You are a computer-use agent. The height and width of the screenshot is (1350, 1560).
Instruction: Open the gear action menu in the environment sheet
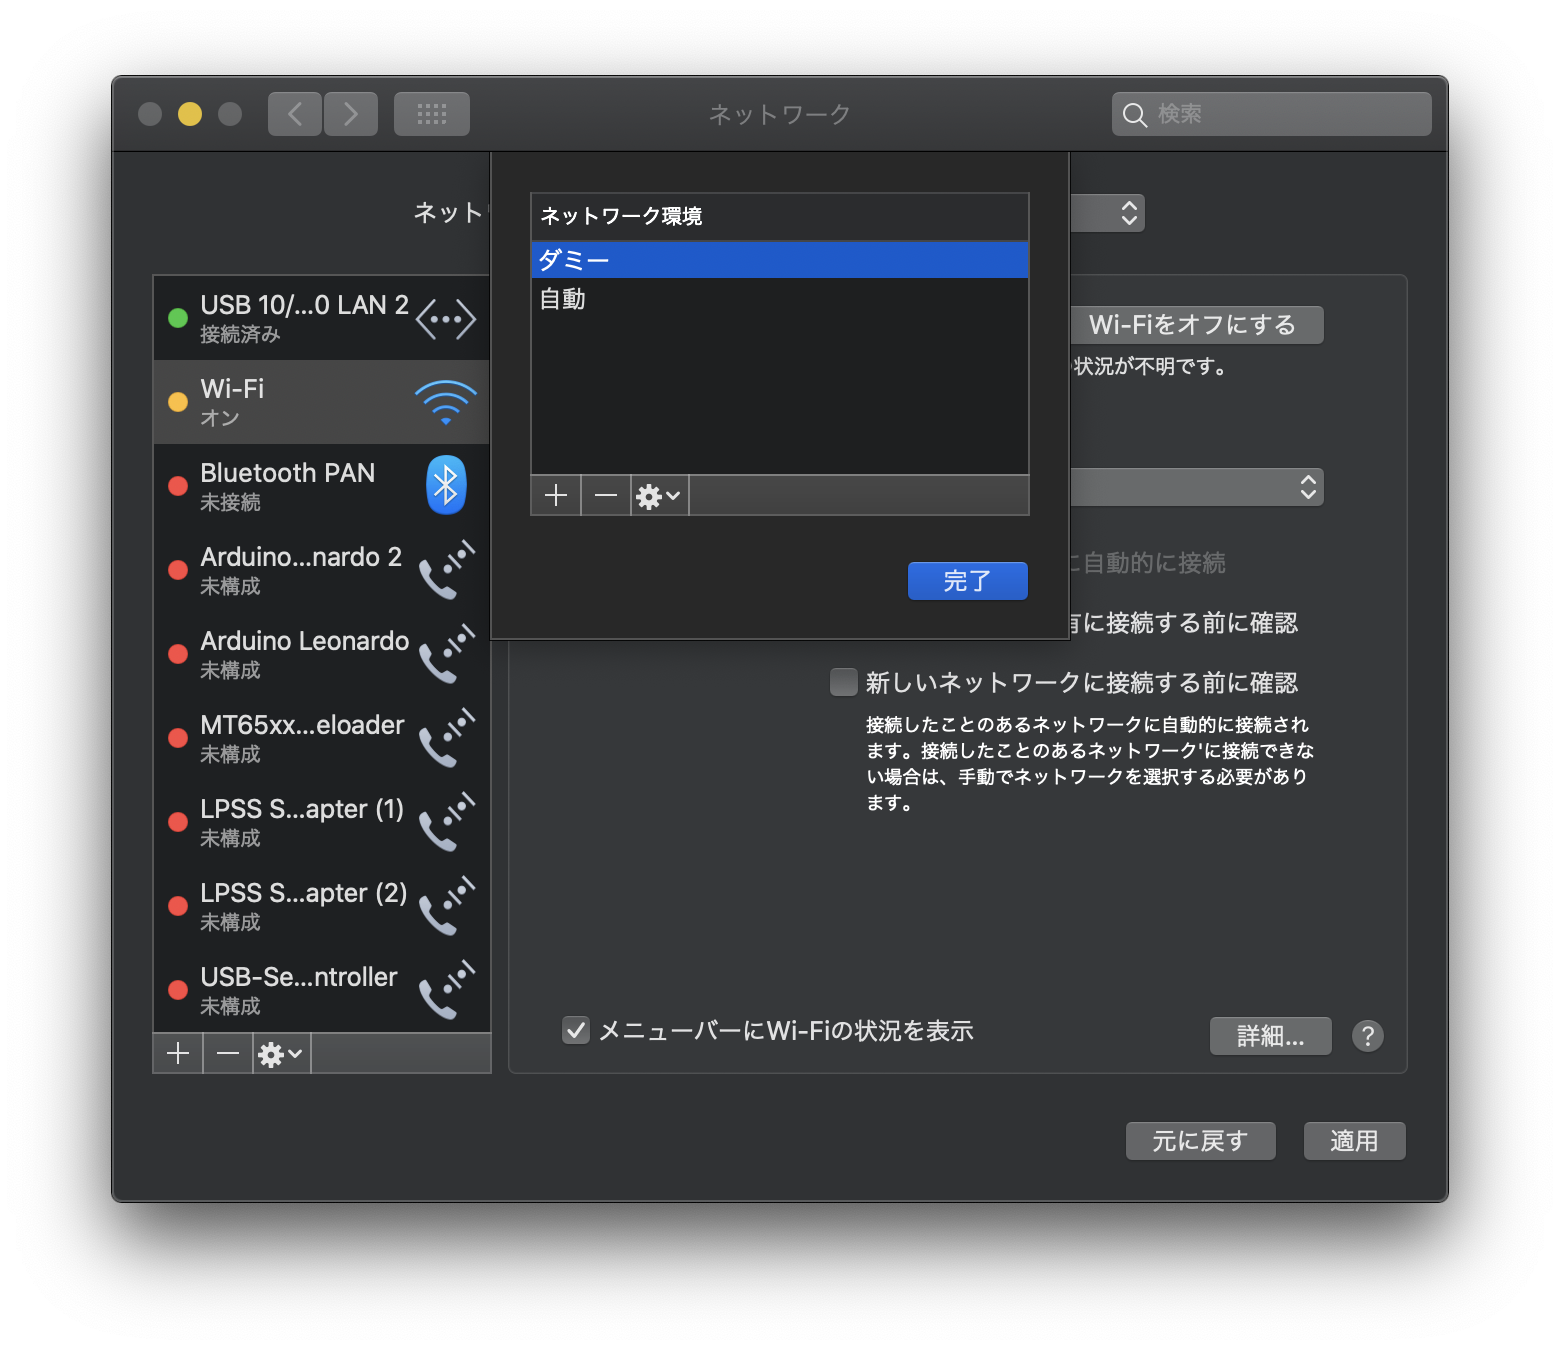point(657,495)
